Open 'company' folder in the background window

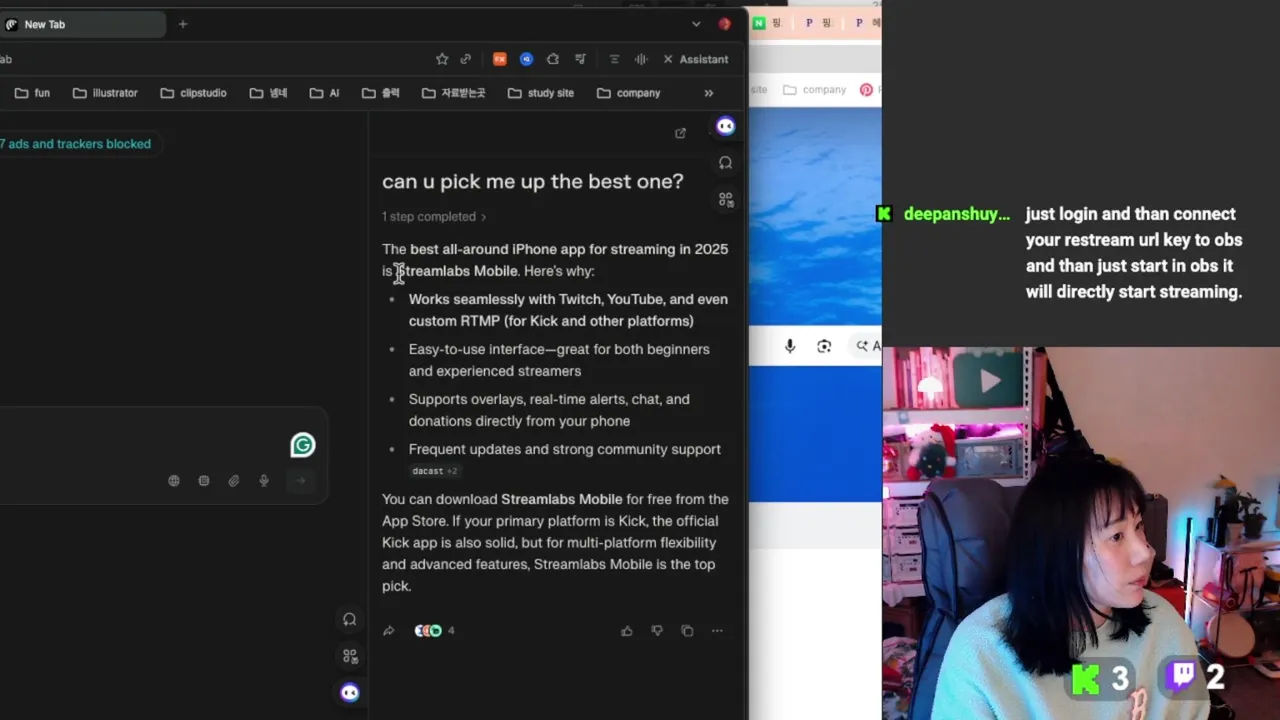pyautogui.click(x=814, y=89)
